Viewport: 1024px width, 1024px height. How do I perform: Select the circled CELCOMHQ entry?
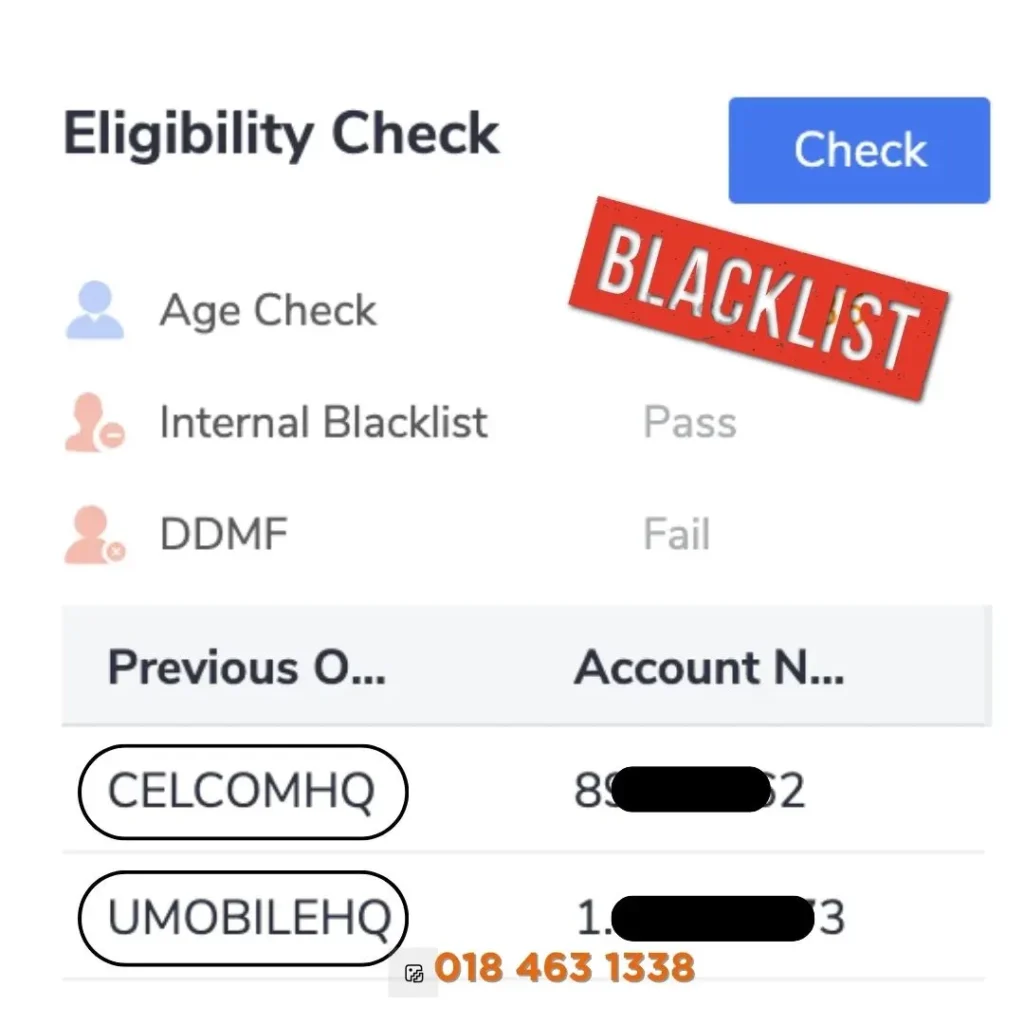244,791
